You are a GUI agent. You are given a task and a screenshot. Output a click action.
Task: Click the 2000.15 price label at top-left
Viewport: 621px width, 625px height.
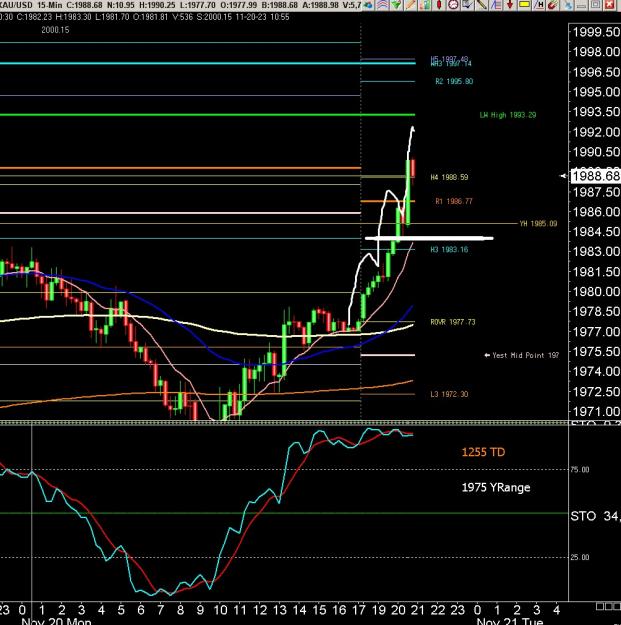point(55,30)
